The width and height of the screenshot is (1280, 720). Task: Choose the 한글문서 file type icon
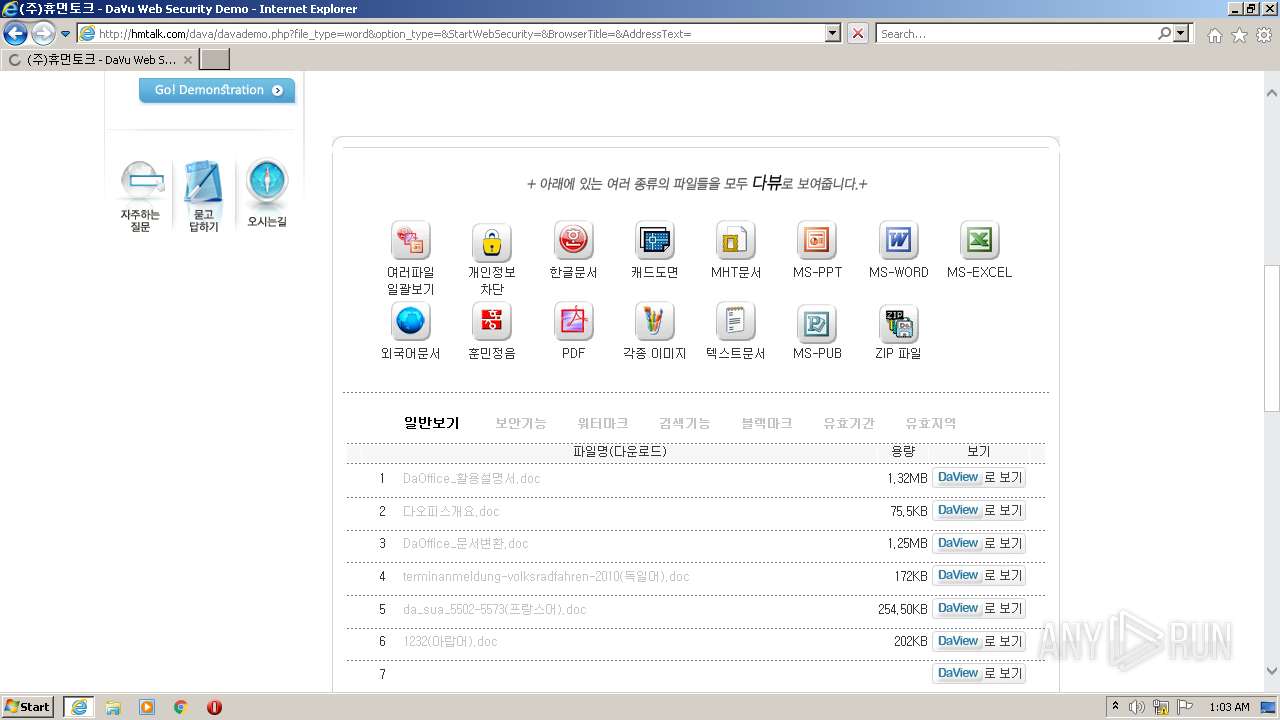tap(573, 241)
